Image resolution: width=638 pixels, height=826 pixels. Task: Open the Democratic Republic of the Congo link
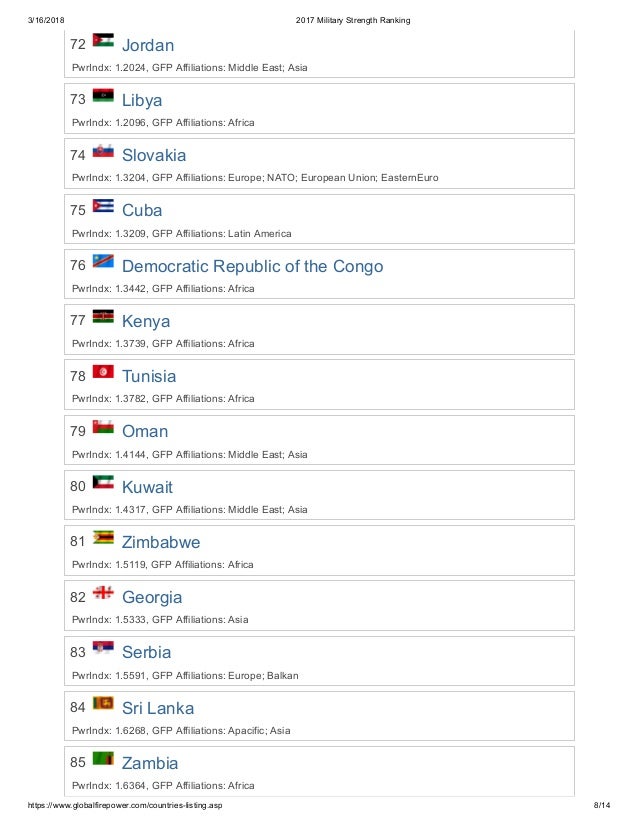point(252,266)
